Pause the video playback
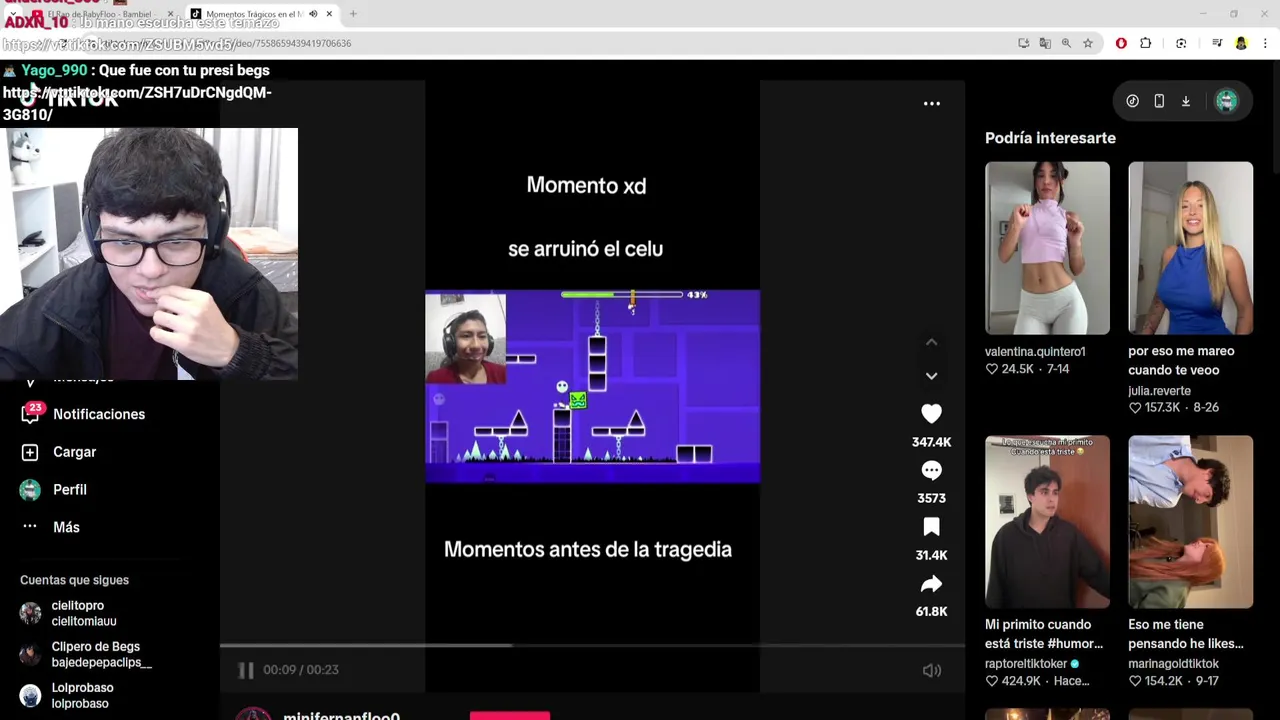1280x720 pixels. 245,670
